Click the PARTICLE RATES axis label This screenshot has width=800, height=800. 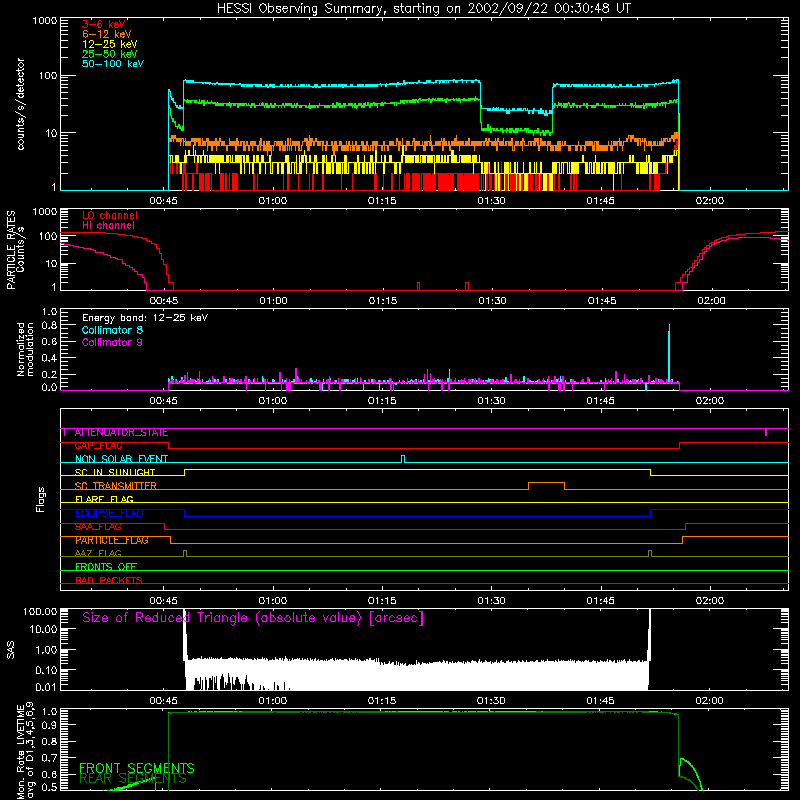click(11, 250)
